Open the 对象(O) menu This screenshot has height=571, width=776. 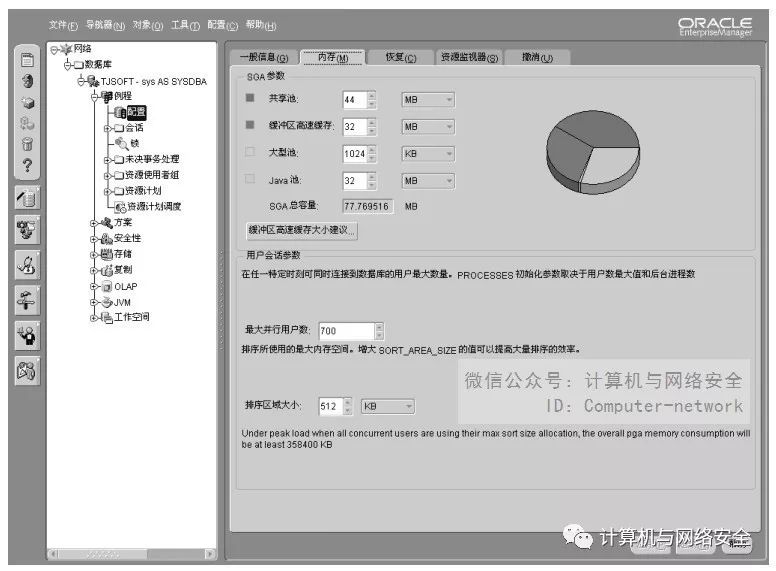coord(147,25)
